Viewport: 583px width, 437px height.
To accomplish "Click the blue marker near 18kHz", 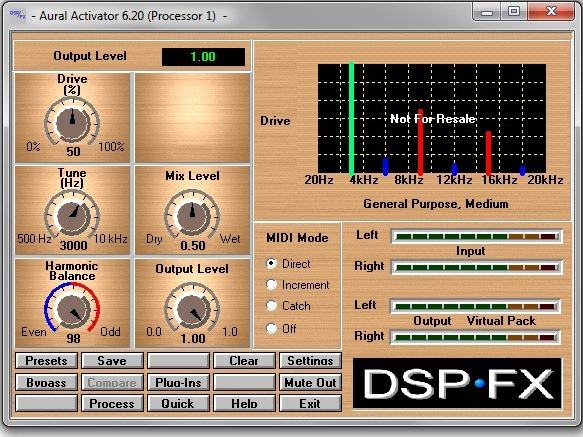I will [522, 170].
